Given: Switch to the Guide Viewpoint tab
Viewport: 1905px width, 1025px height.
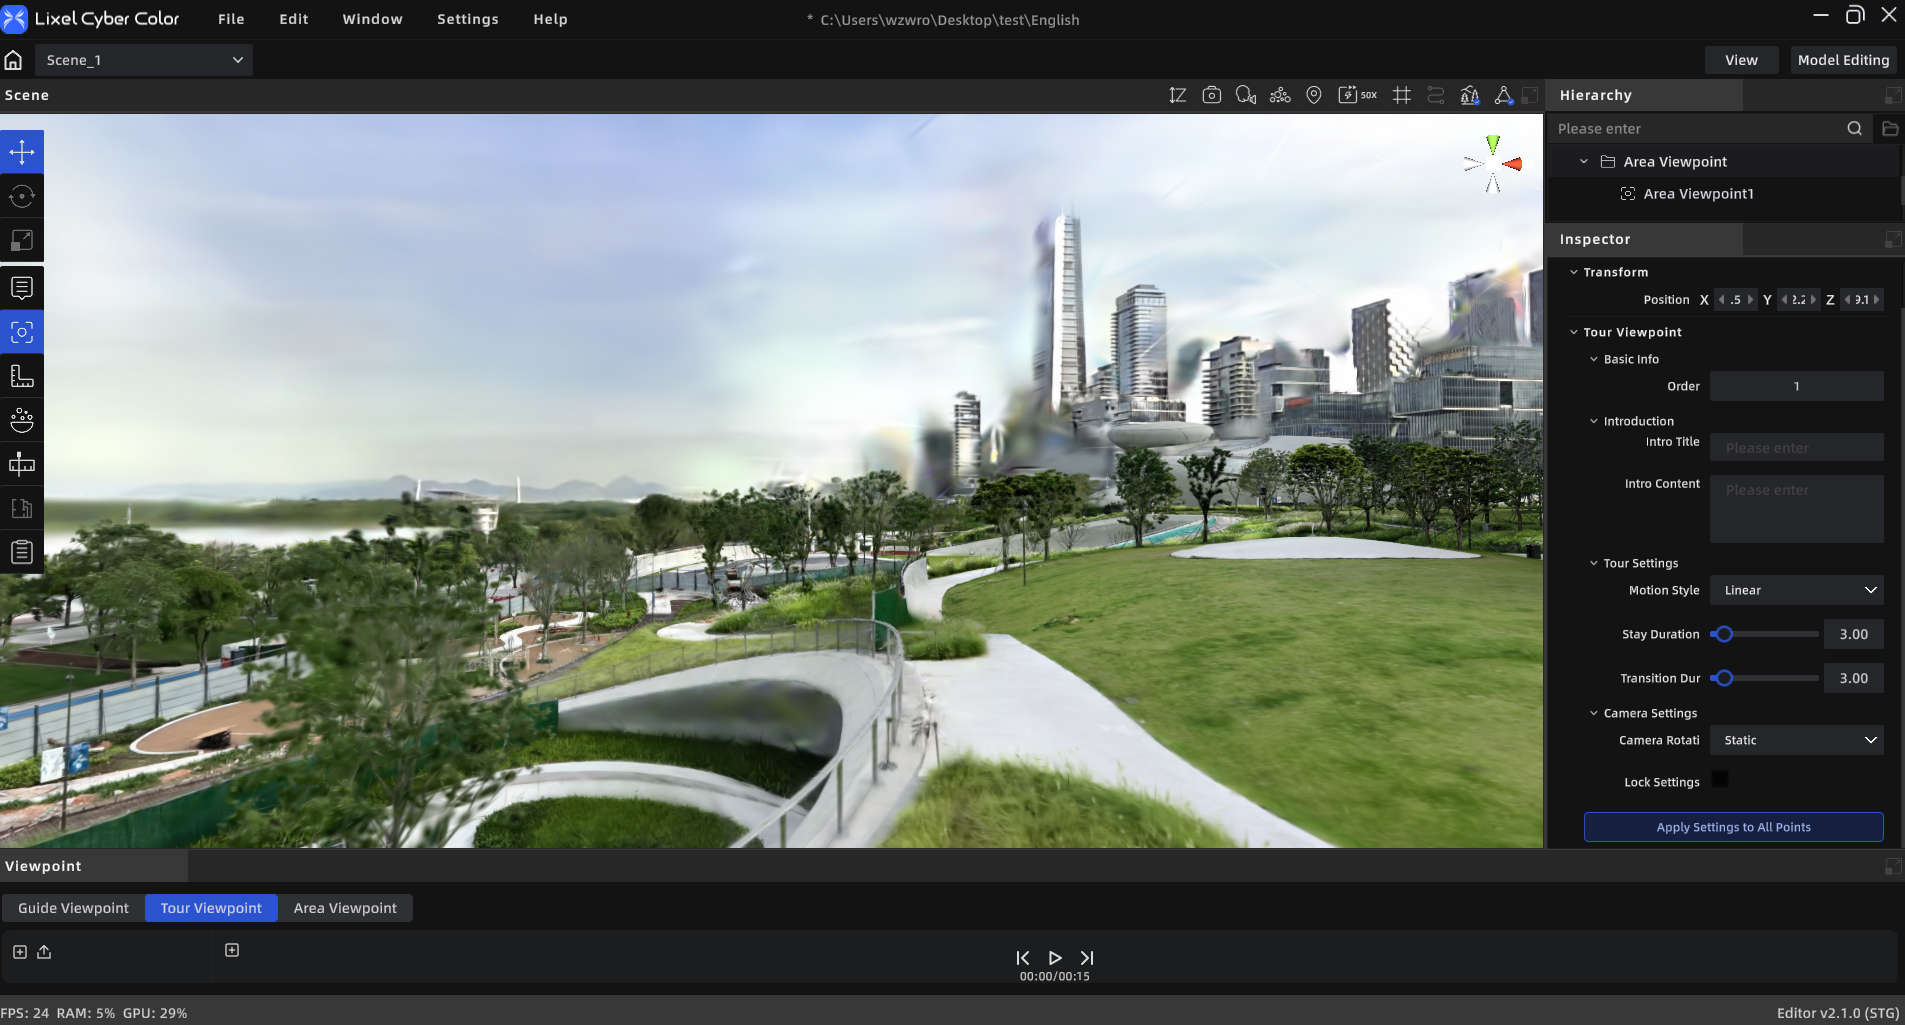Looking at the screenshot, I should 74,908.
